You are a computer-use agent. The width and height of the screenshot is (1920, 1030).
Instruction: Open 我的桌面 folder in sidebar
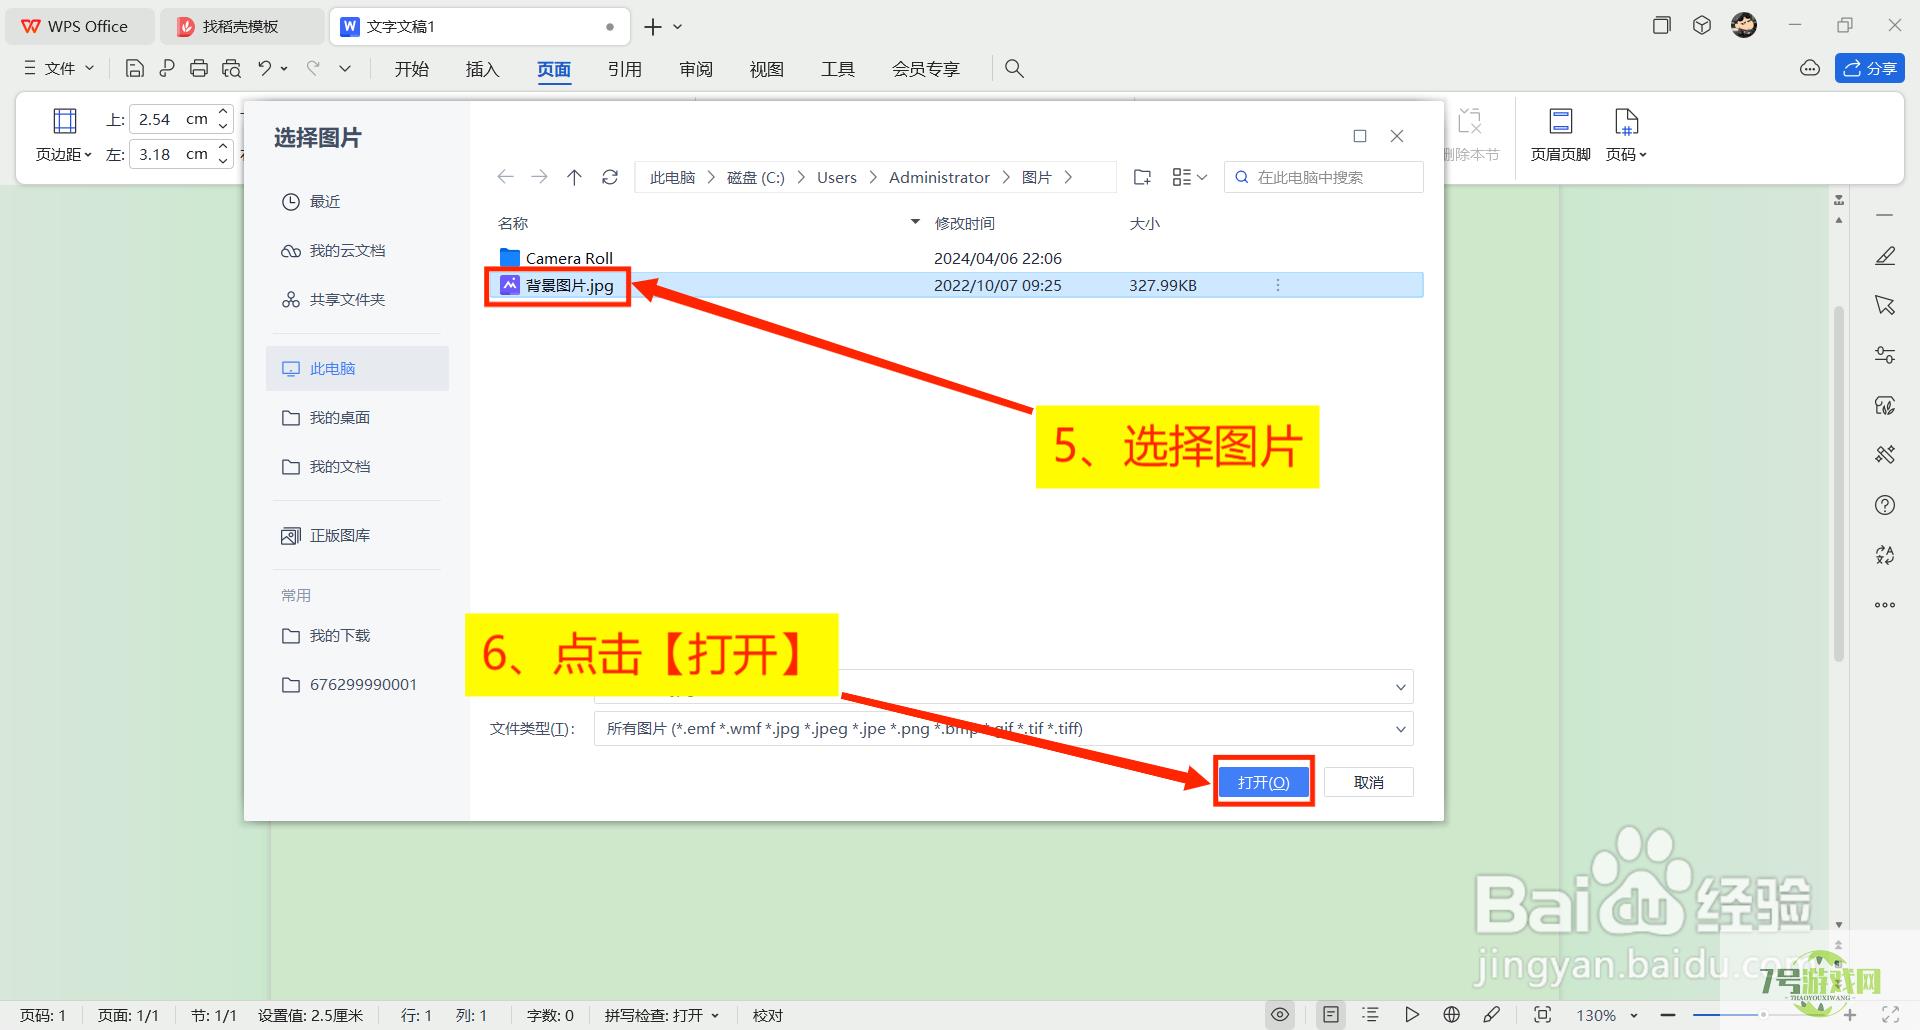(358, 418)
